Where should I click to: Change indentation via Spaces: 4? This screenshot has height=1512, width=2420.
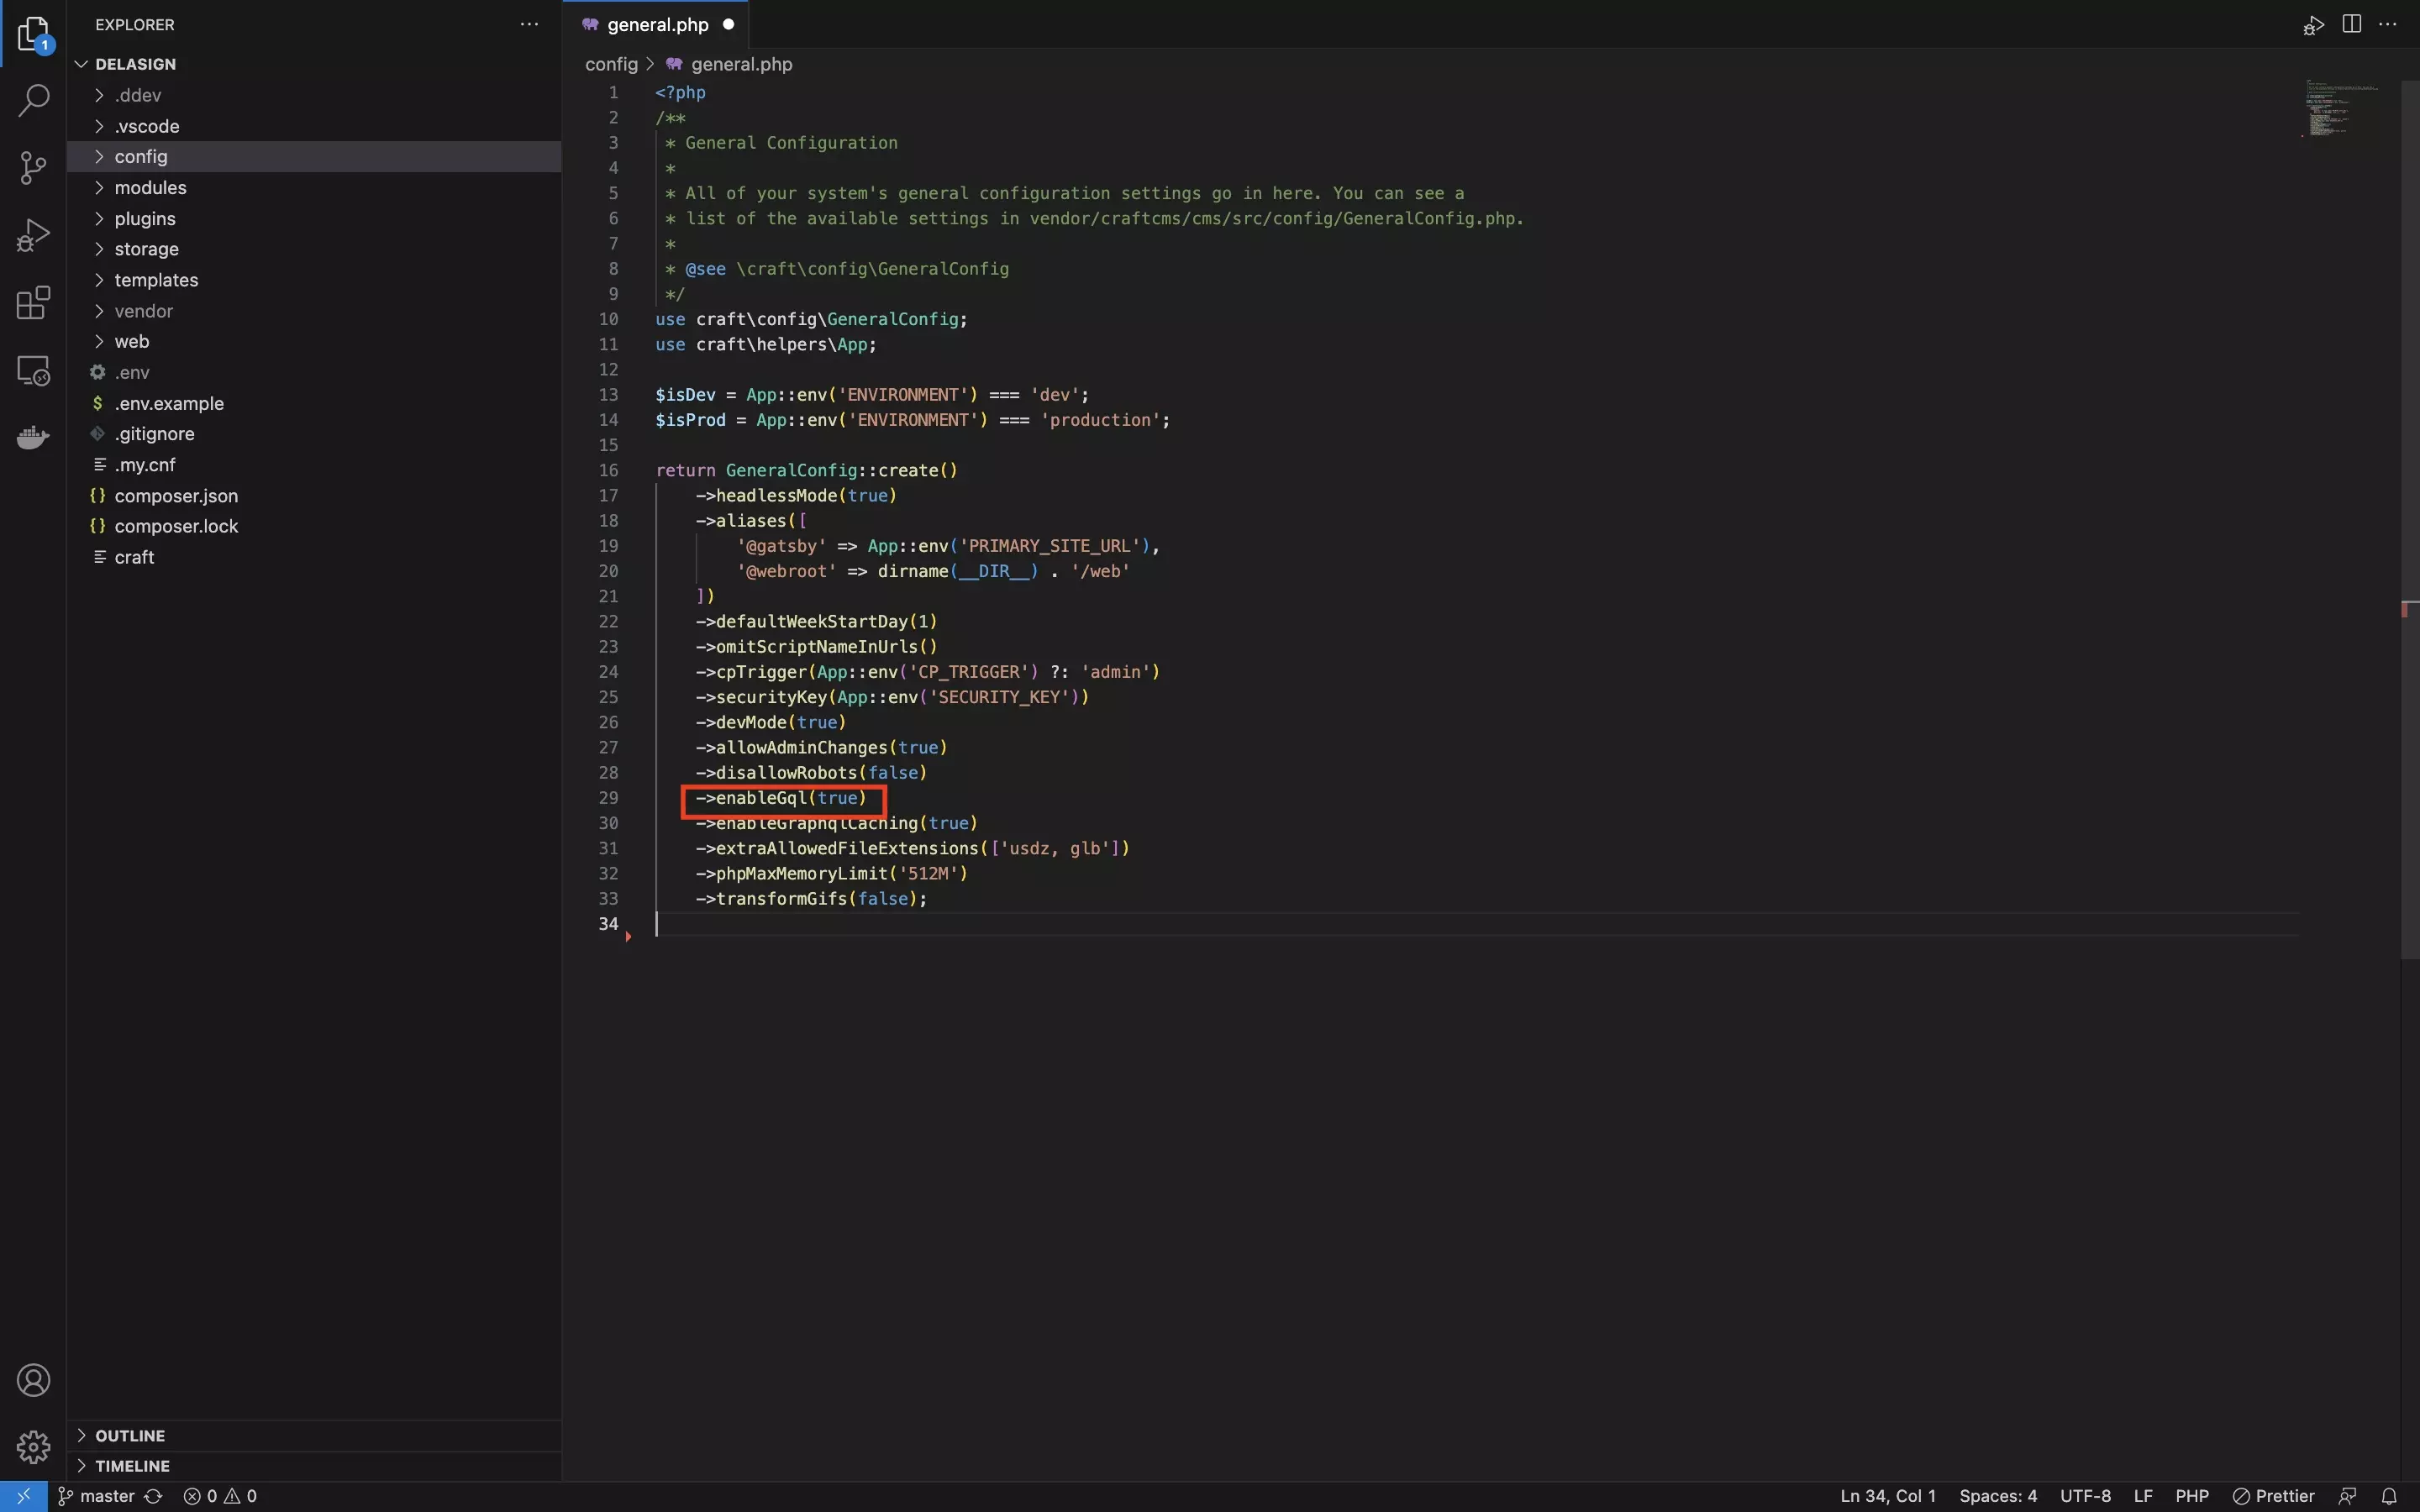[x=1997, y=1496]
